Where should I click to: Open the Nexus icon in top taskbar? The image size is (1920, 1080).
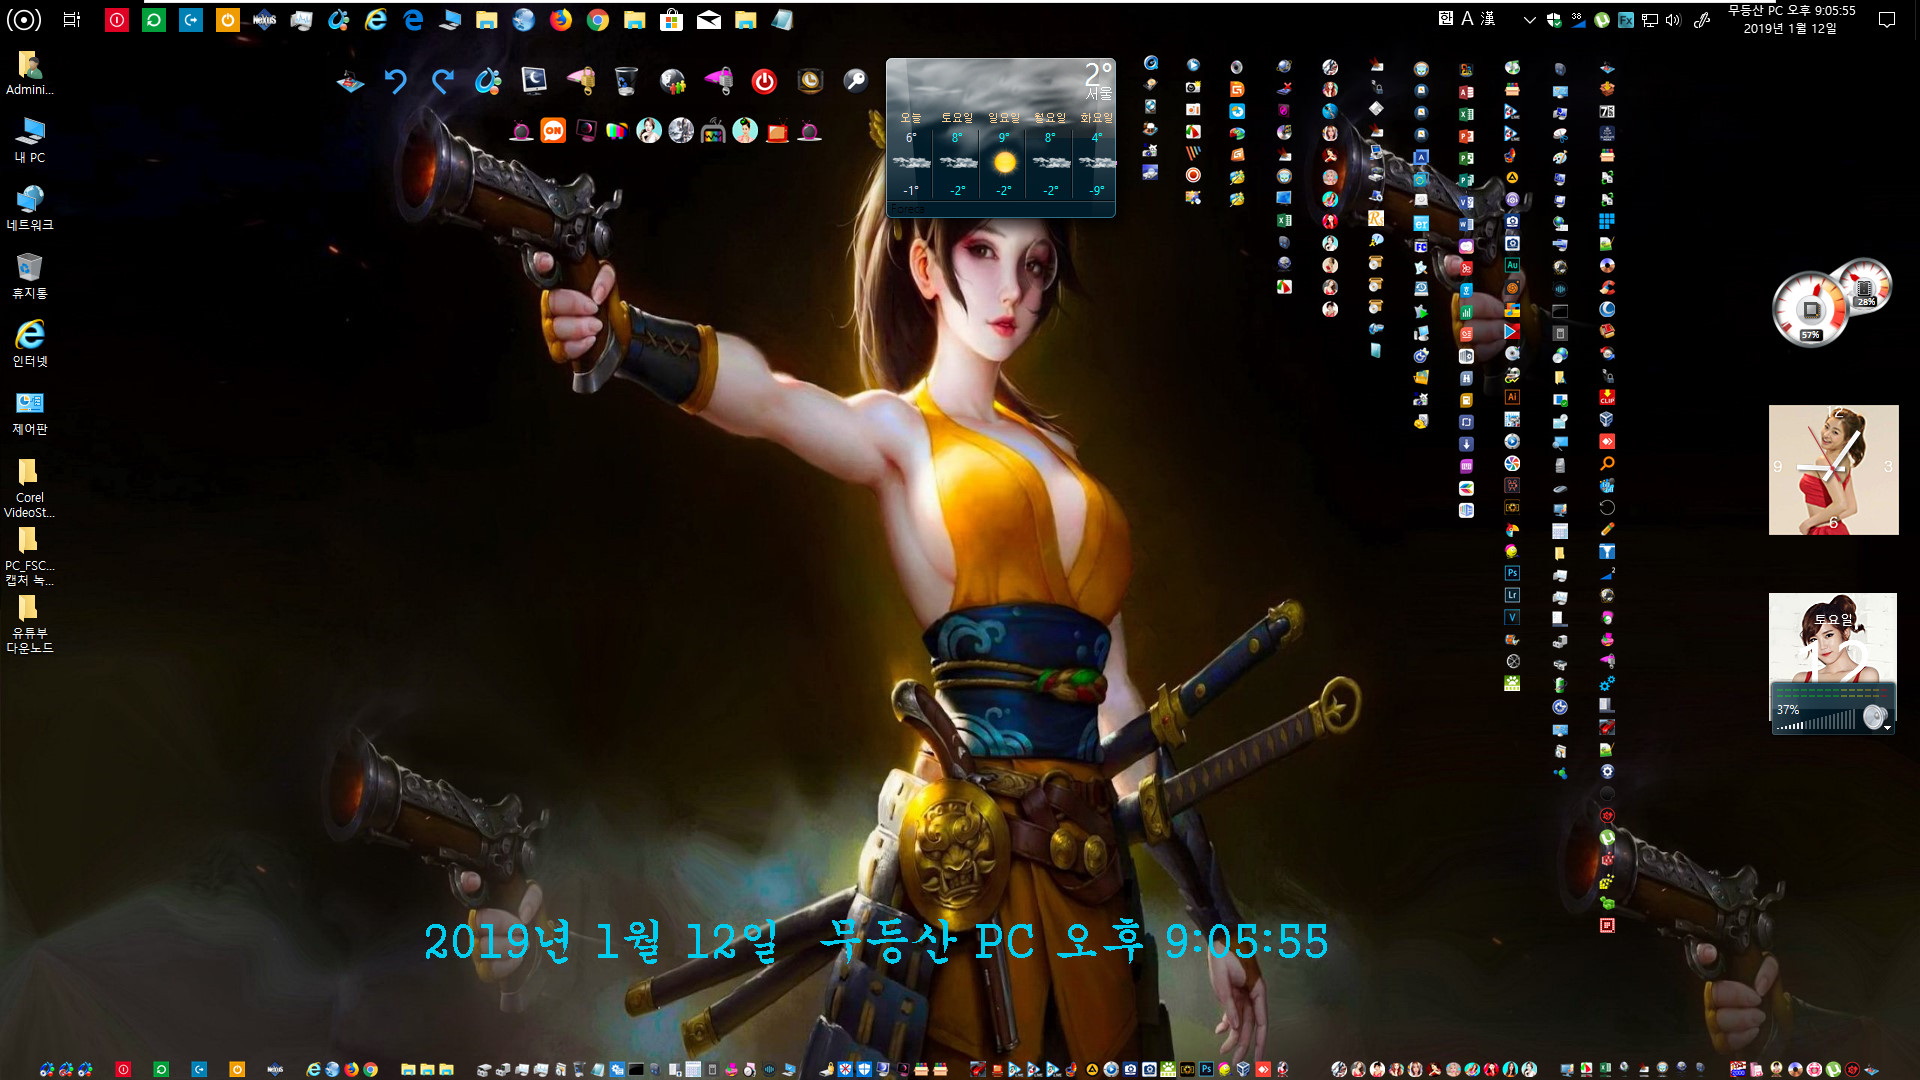click(x=265, y=19)
